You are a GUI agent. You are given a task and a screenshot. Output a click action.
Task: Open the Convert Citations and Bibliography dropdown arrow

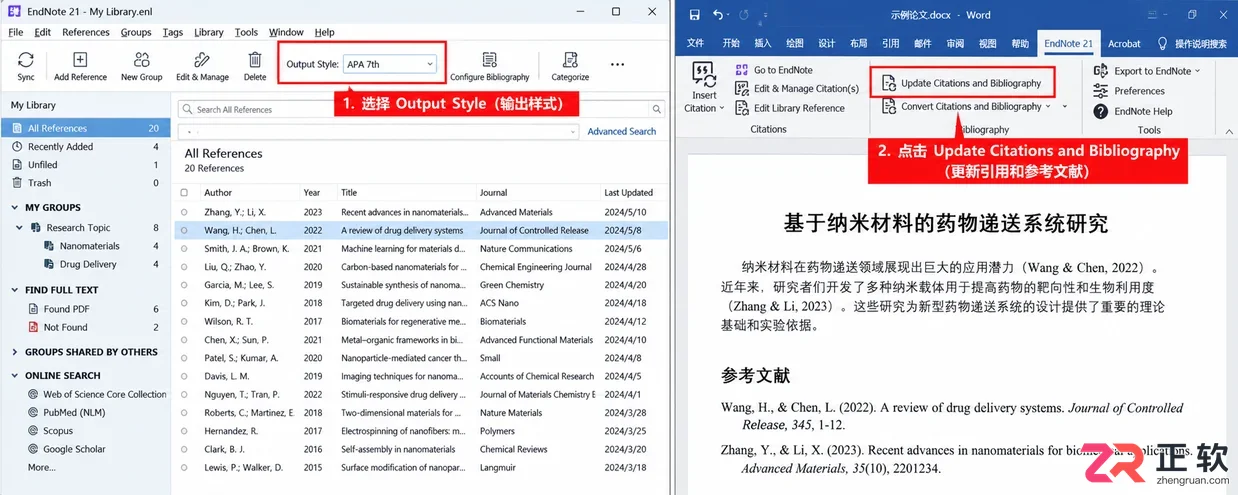pos(1048,106)
